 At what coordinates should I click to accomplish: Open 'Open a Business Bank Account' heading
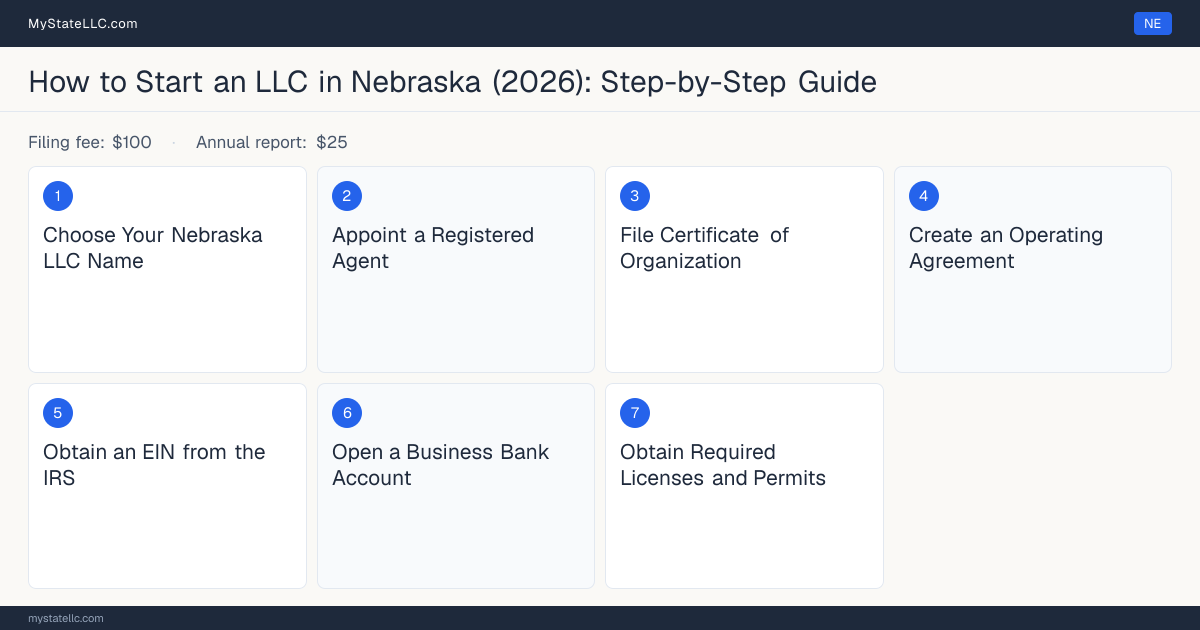point(441,465)
